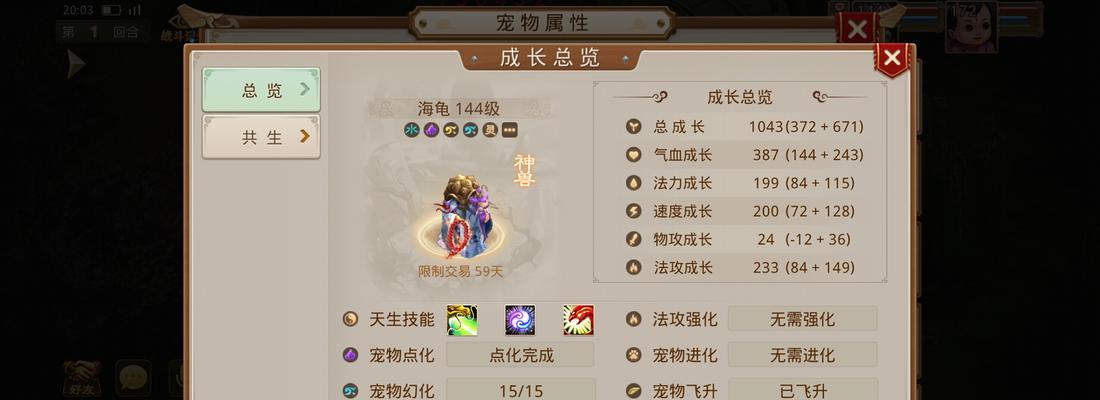Expand the chevron on the 共生 tab

(304, 136)
